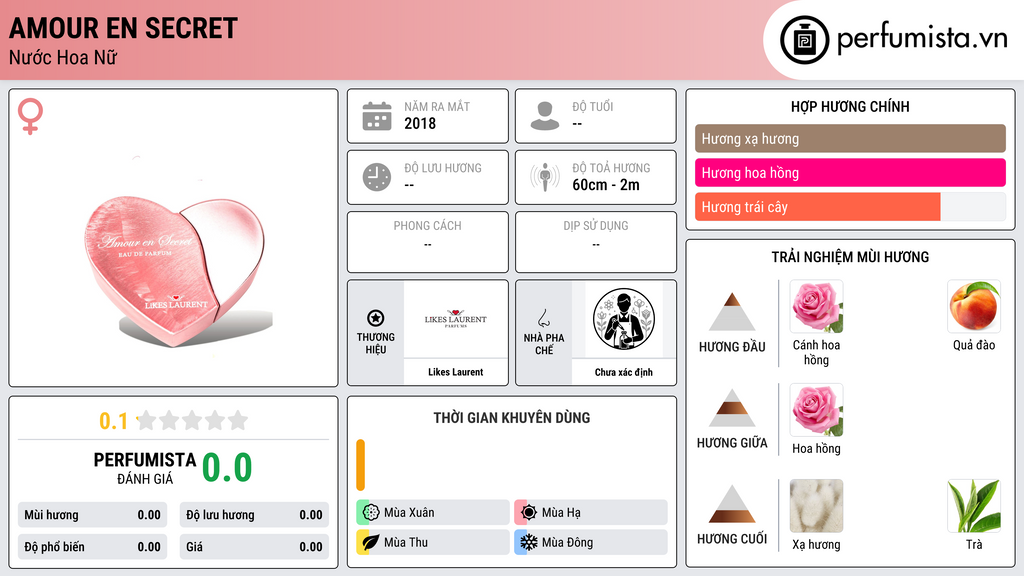The image size is (1024, 576).
Task: Select the Mùa Hạ season chip
Action: [x=591, y=512]
